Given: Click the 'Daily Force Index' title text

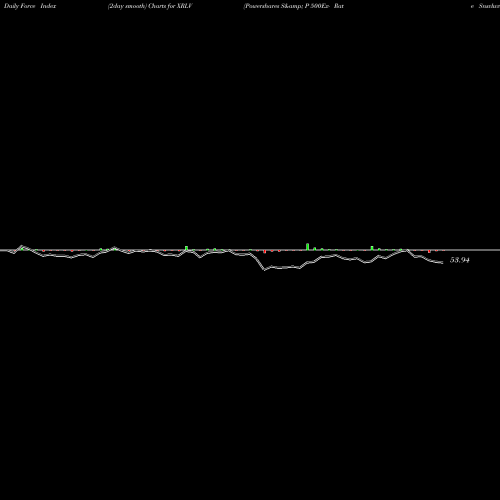Looking at the screenshot, I should tap(30, 6).
